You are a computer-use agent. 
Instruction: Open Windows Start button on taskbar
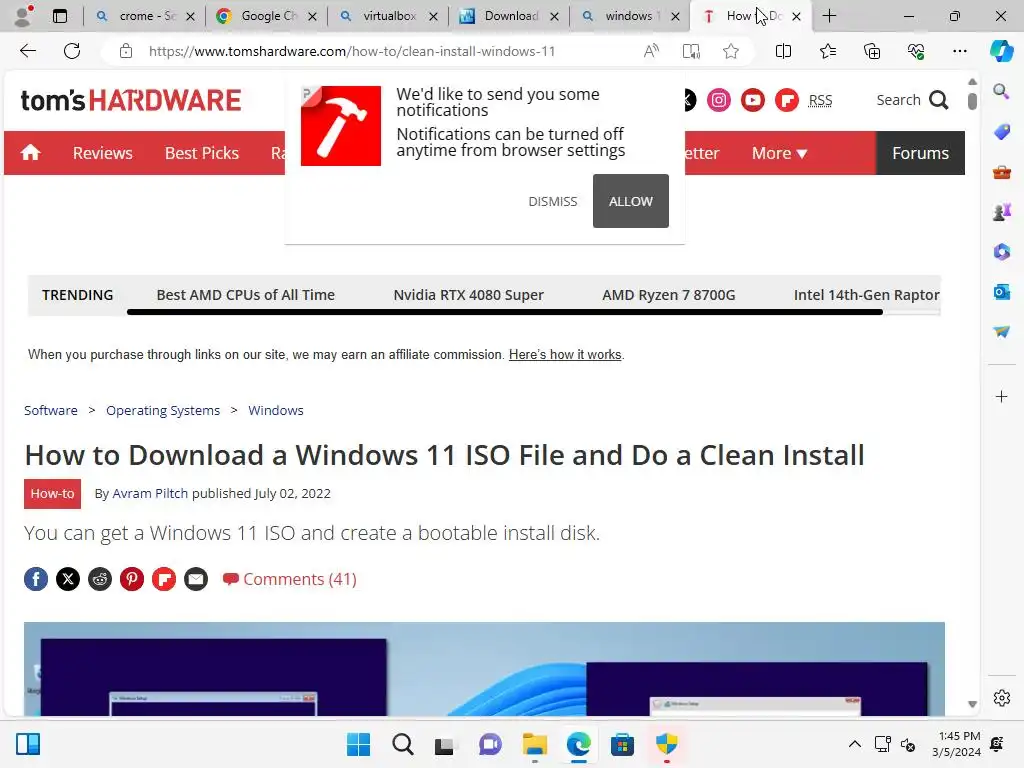coord(358,744)
